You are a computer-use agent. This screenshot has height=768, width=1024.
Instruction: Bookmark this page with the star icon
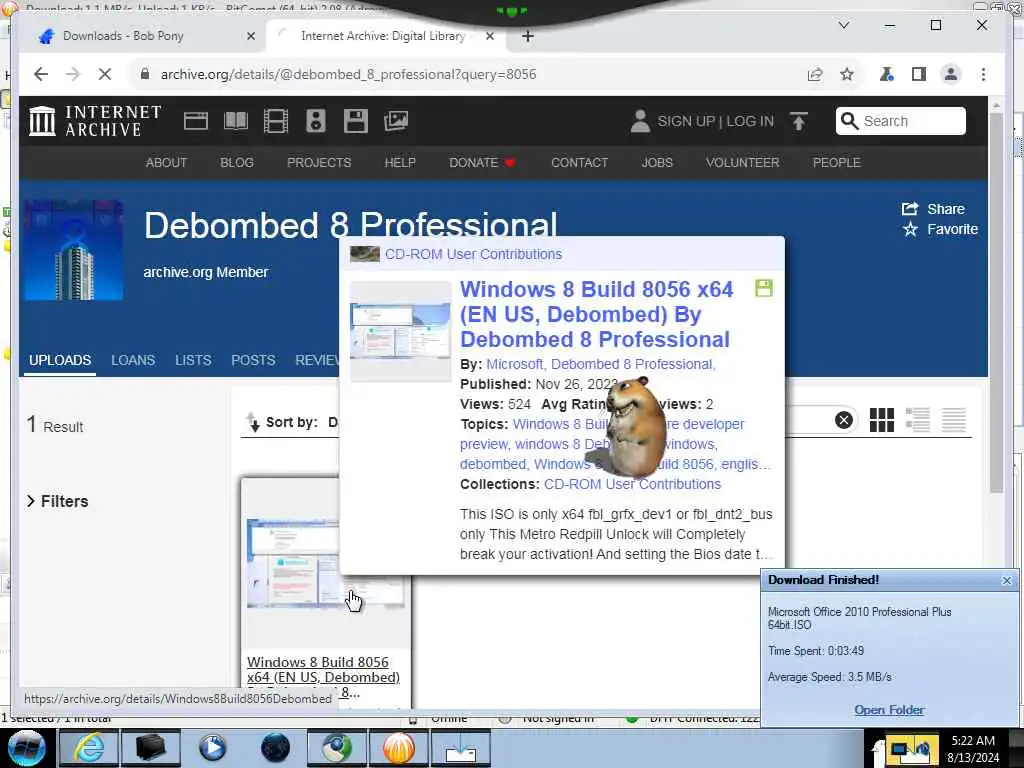click(x=847, y=74)
